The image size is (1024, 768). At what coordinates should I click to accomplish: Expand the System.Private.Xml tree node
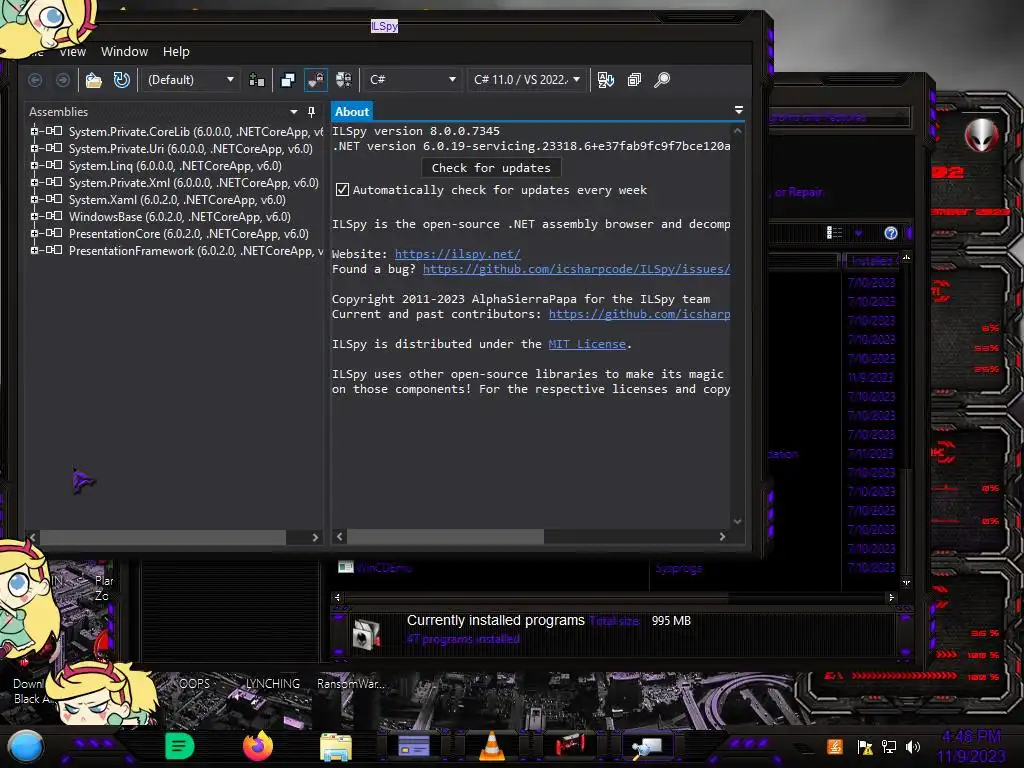34,182
